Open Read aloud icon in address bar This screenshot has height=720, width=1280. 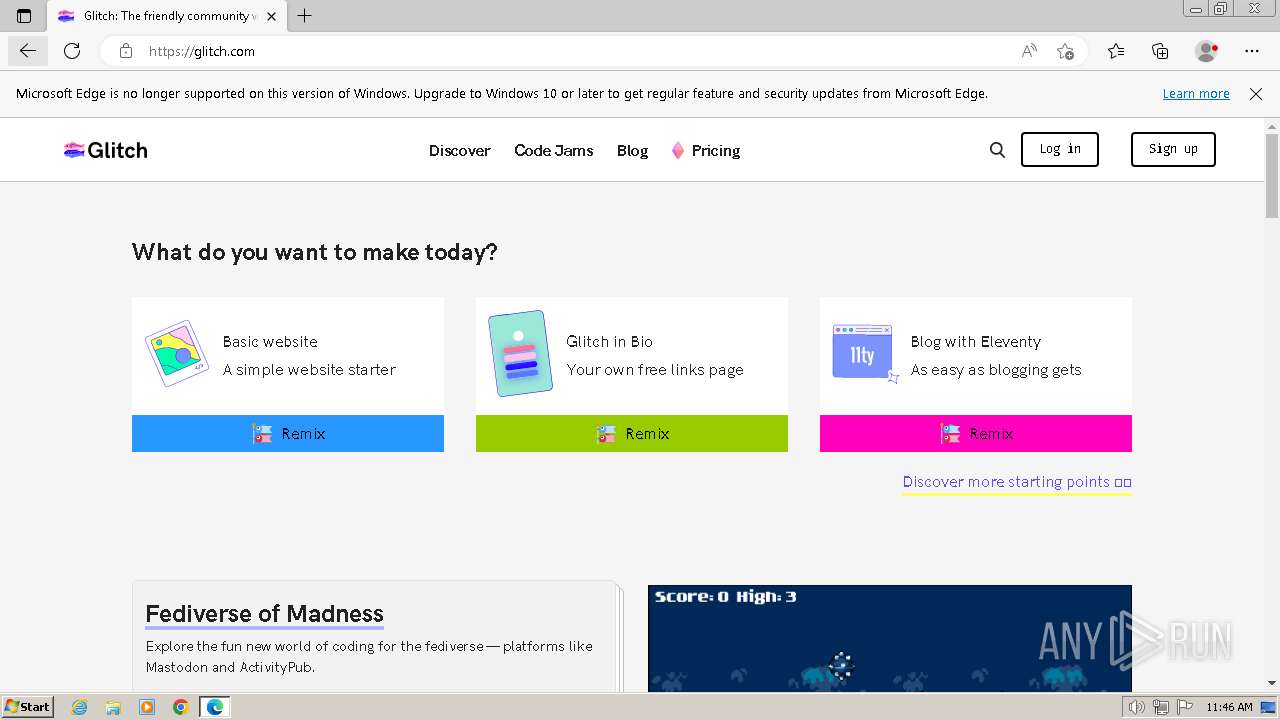coord(1029,51)
